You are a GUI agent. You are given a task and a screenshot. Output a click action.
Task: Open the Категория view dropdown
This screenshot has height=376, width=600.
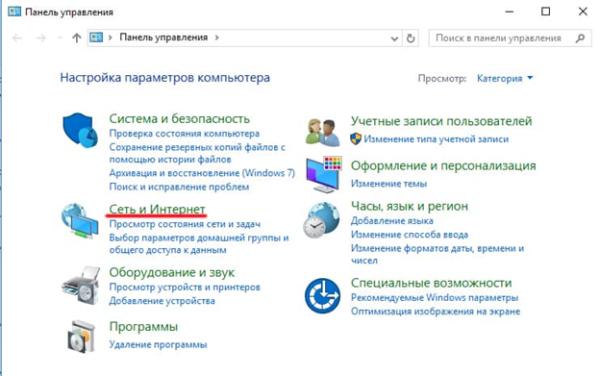pyautogui.click(x=505, y=78)
